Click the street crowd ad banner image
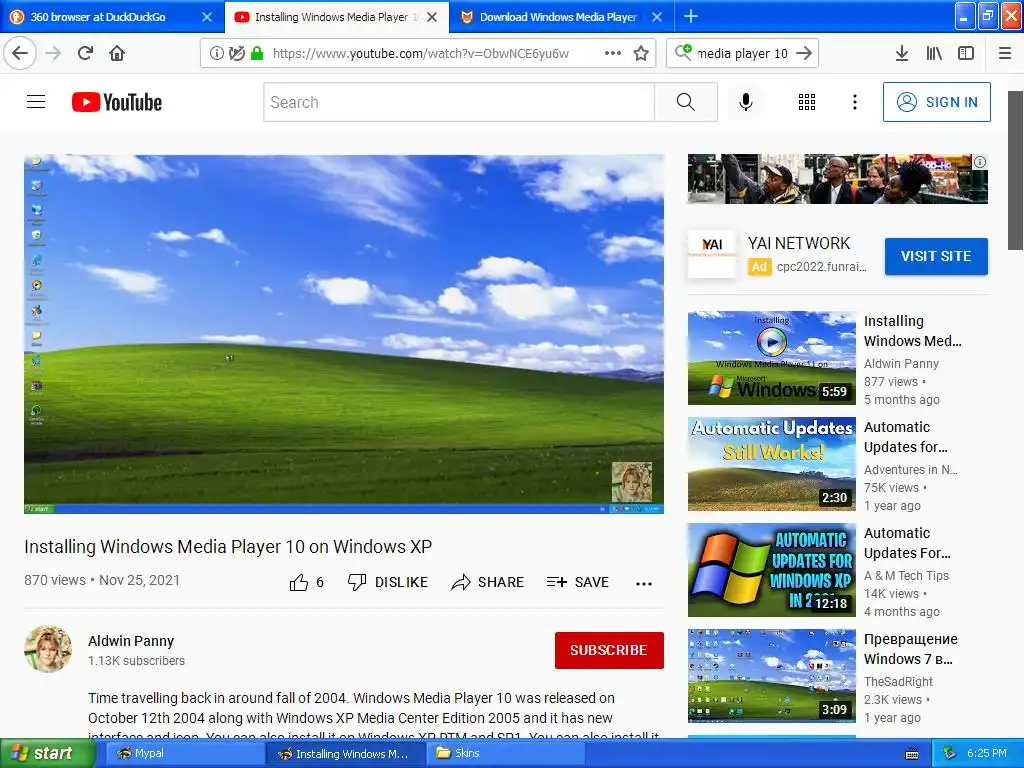The image size is (1024, 768). click(838, 179)
